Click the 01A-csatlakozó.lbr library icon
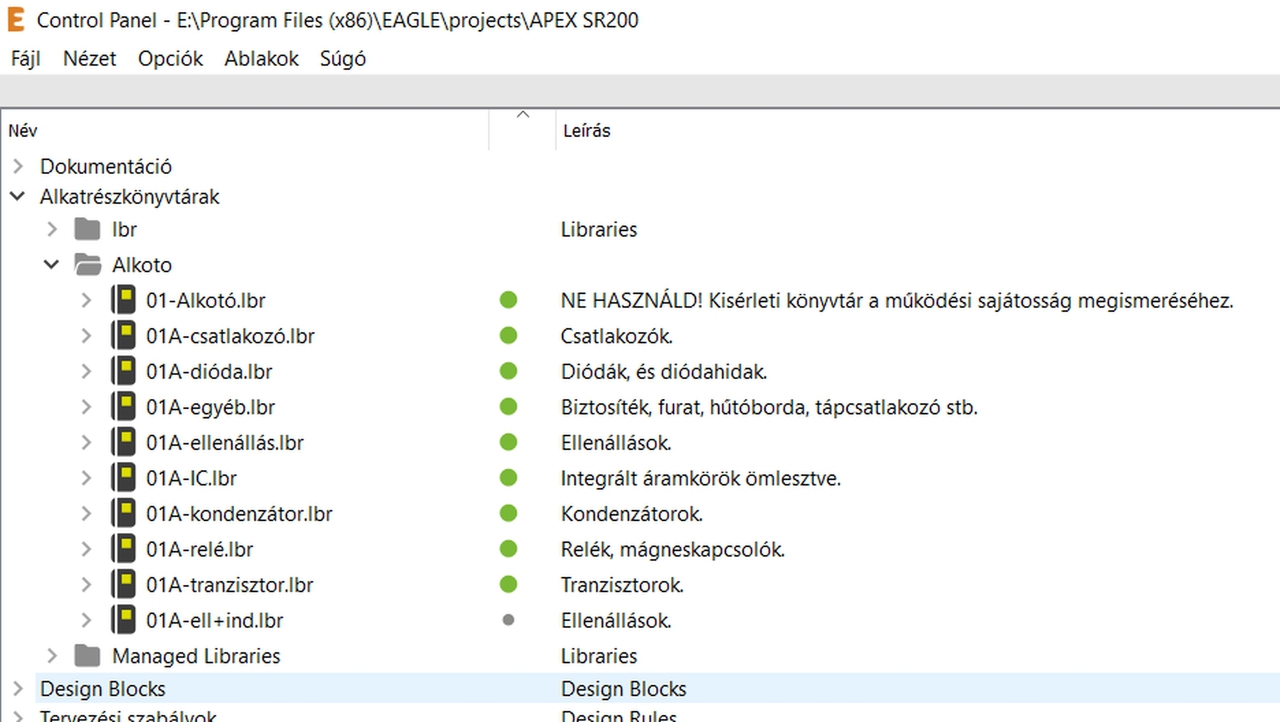Viewport: 1280px width, 722px height. 123,336
